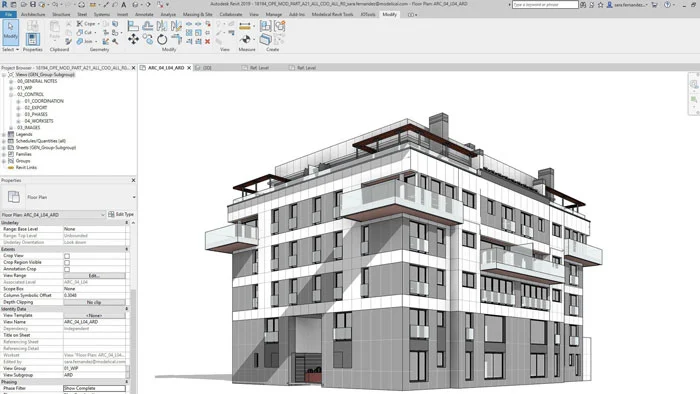Open the Properties palette ribbon button

coord(32,39)
